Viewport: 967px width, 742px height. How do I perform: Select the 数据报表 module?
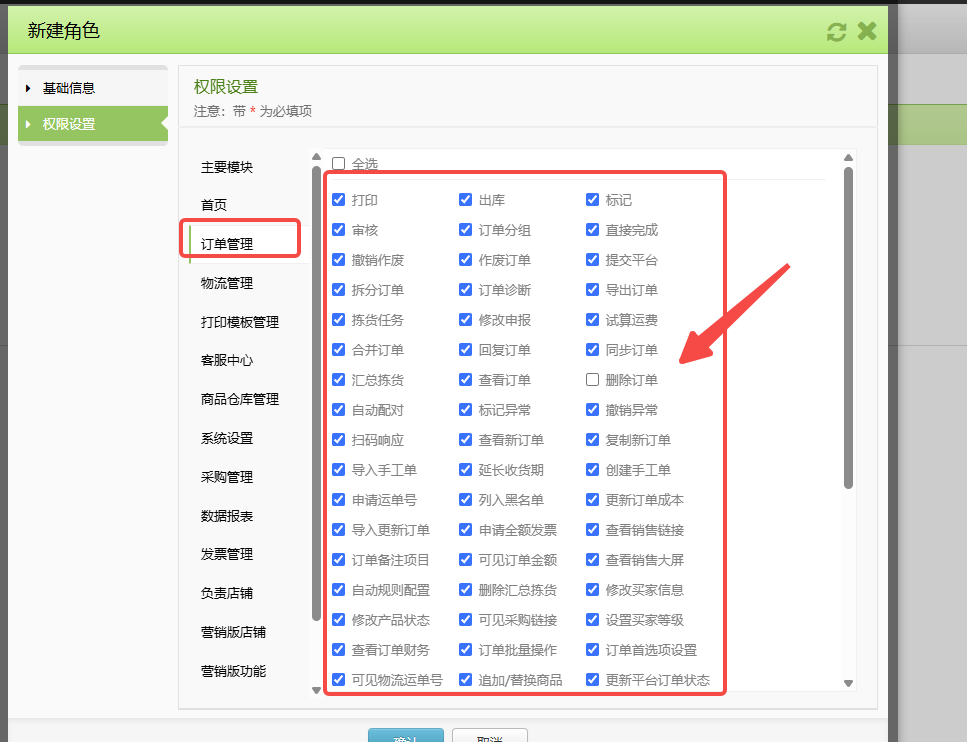coord(240,515)
